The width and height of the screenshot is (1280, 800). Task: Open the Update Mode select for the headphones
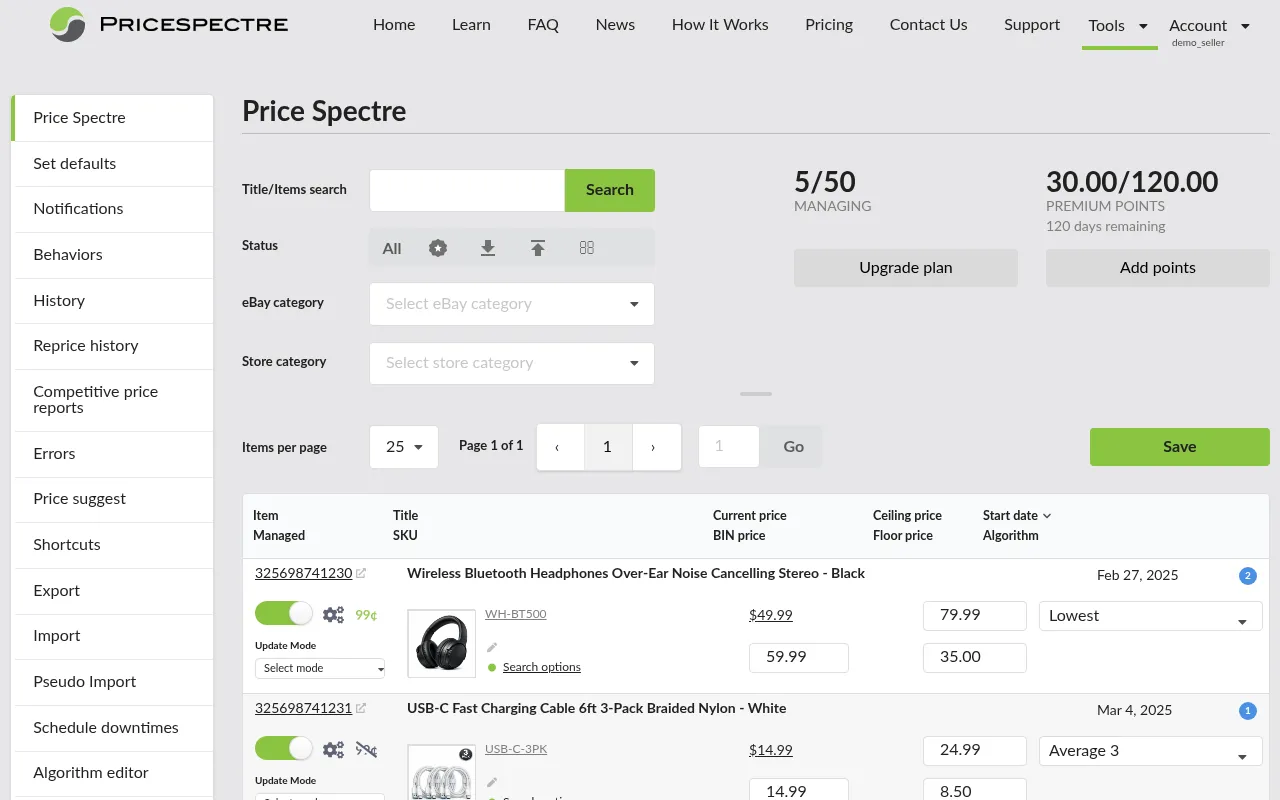(319, 668)
